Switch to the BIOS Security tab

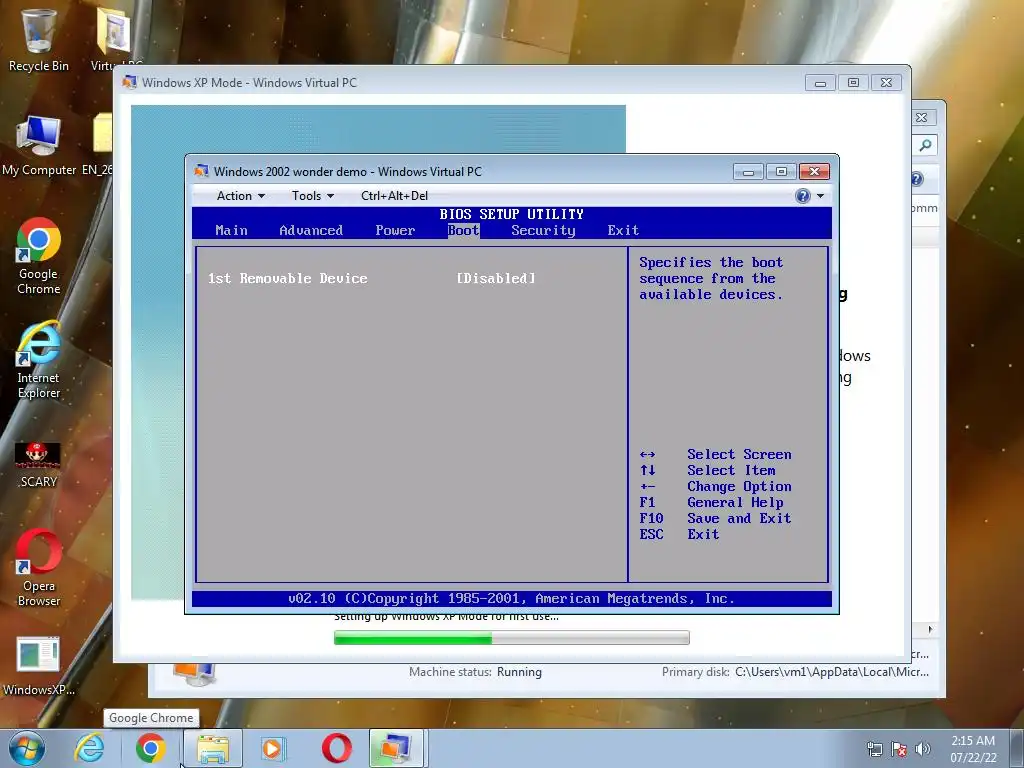(x=543, y=231)
